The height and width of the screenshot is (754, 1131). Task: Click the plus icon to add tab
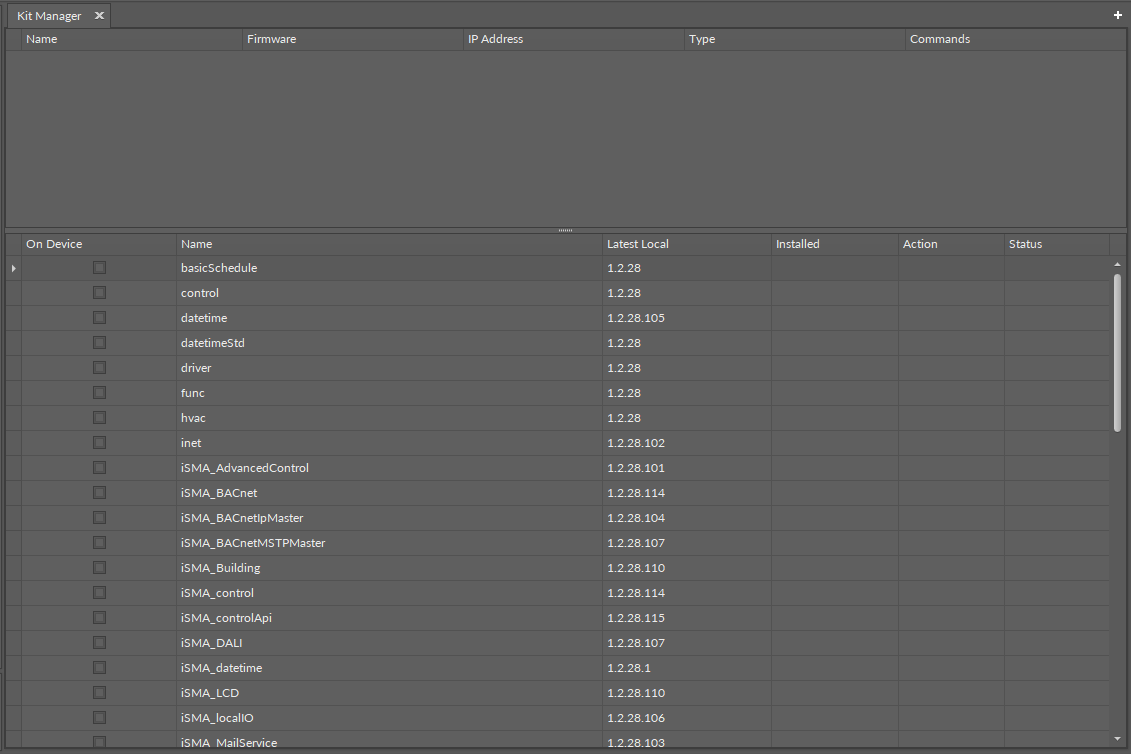pyautogui.click(x=1118, y=15)
